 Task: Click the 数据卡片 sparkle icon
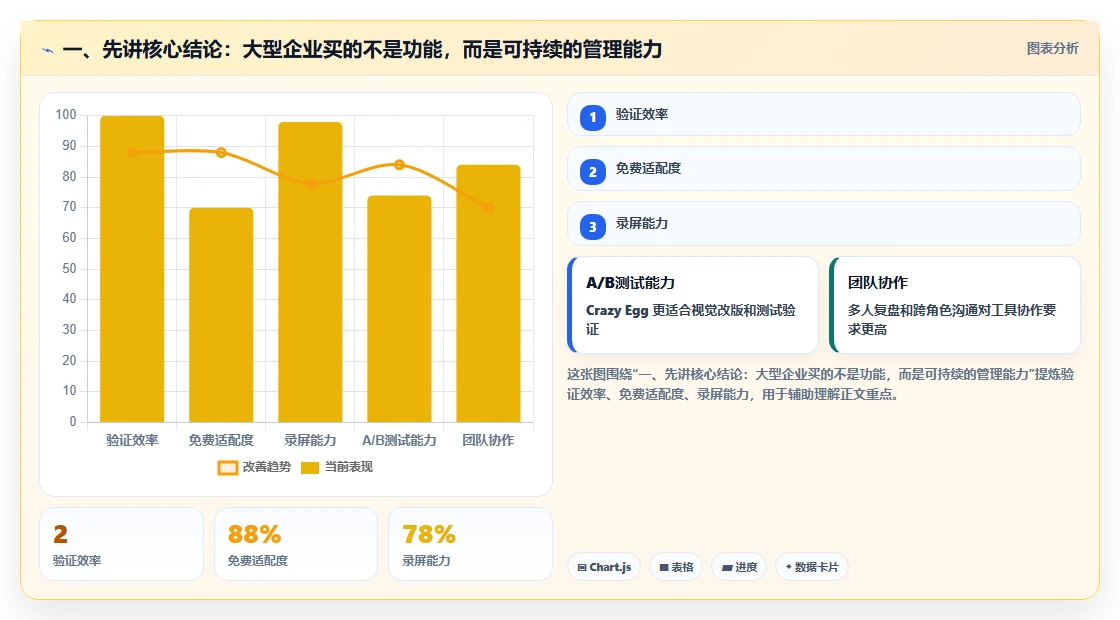tap(789, 567)
